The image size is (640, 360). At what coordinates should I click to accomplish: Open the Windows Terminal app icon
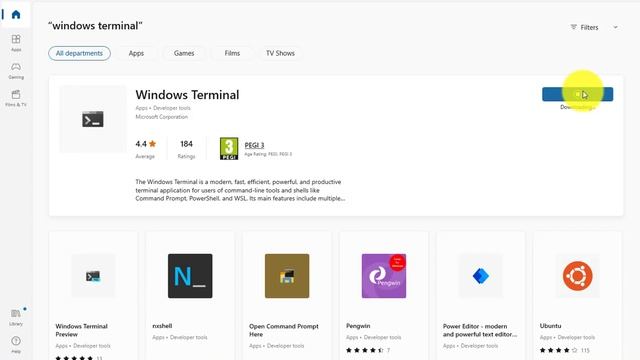[x=93, y=119]
